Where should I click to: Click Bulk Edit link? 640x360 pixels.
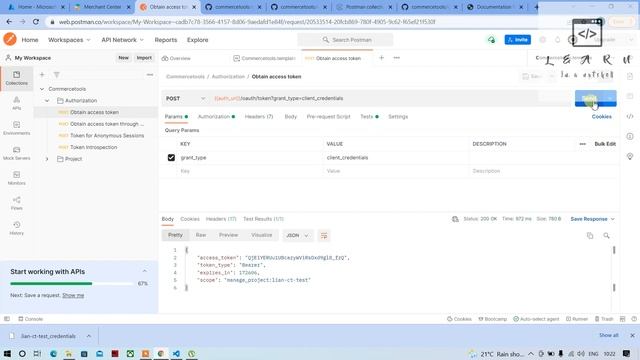[605, 144]
